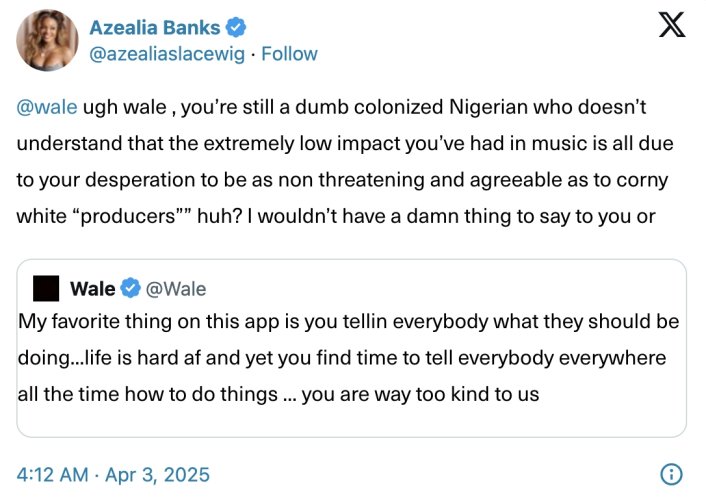The width and height of the screenshot is (706, 499).
Task: Click blank area at quoted card bottom
Action: pyautogui.click(x=350, y=422)
